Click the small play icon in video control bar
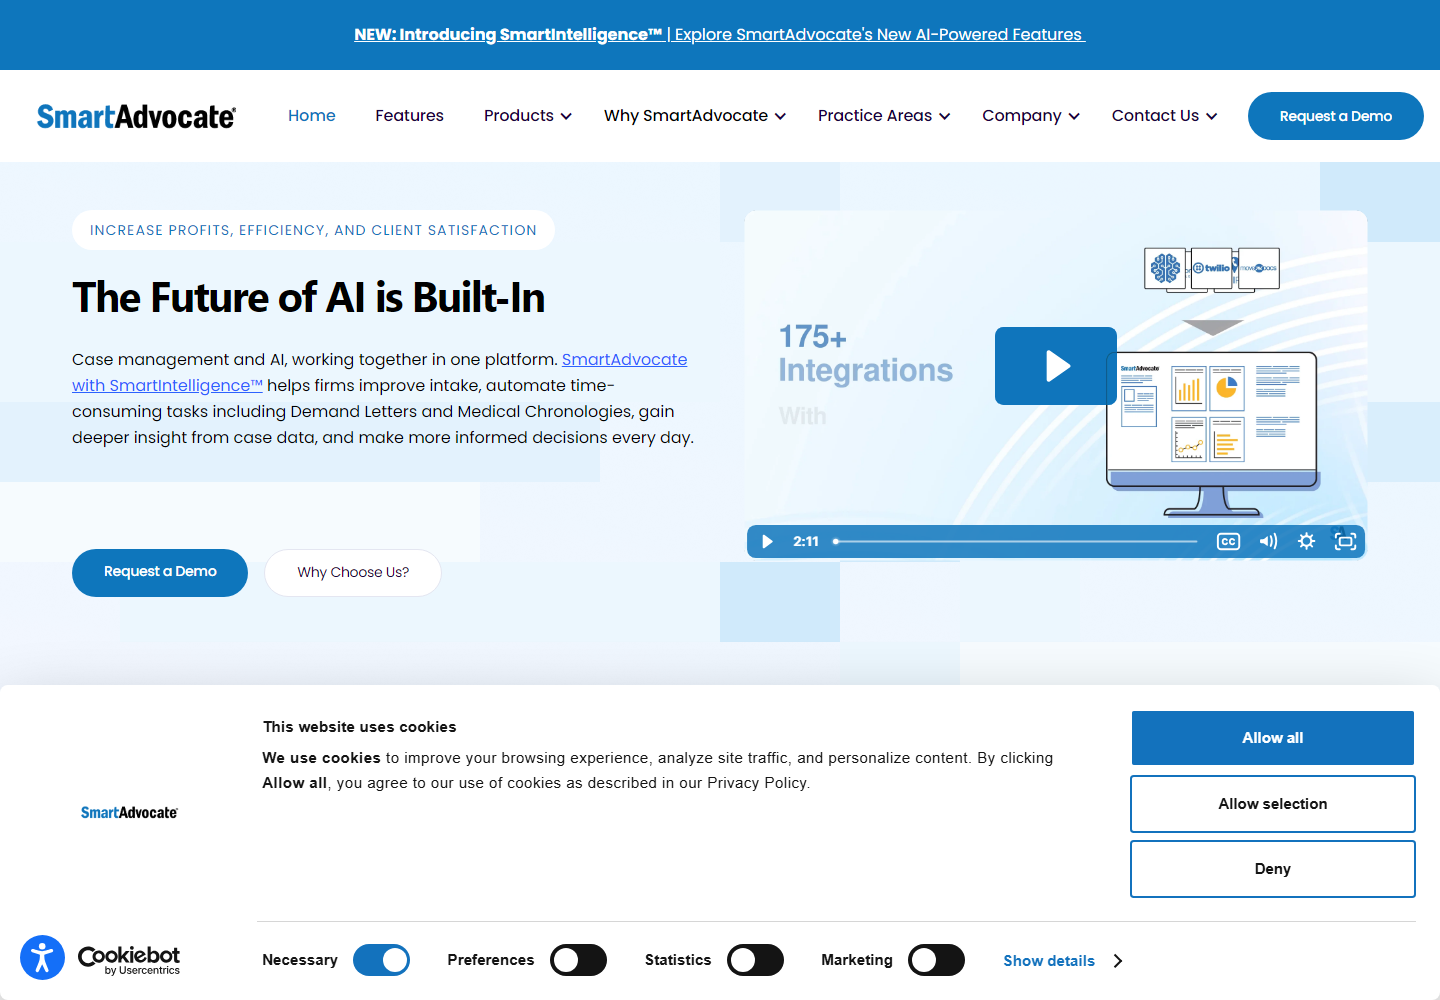Screen dimensions: 1440x1000 (767, 541)
